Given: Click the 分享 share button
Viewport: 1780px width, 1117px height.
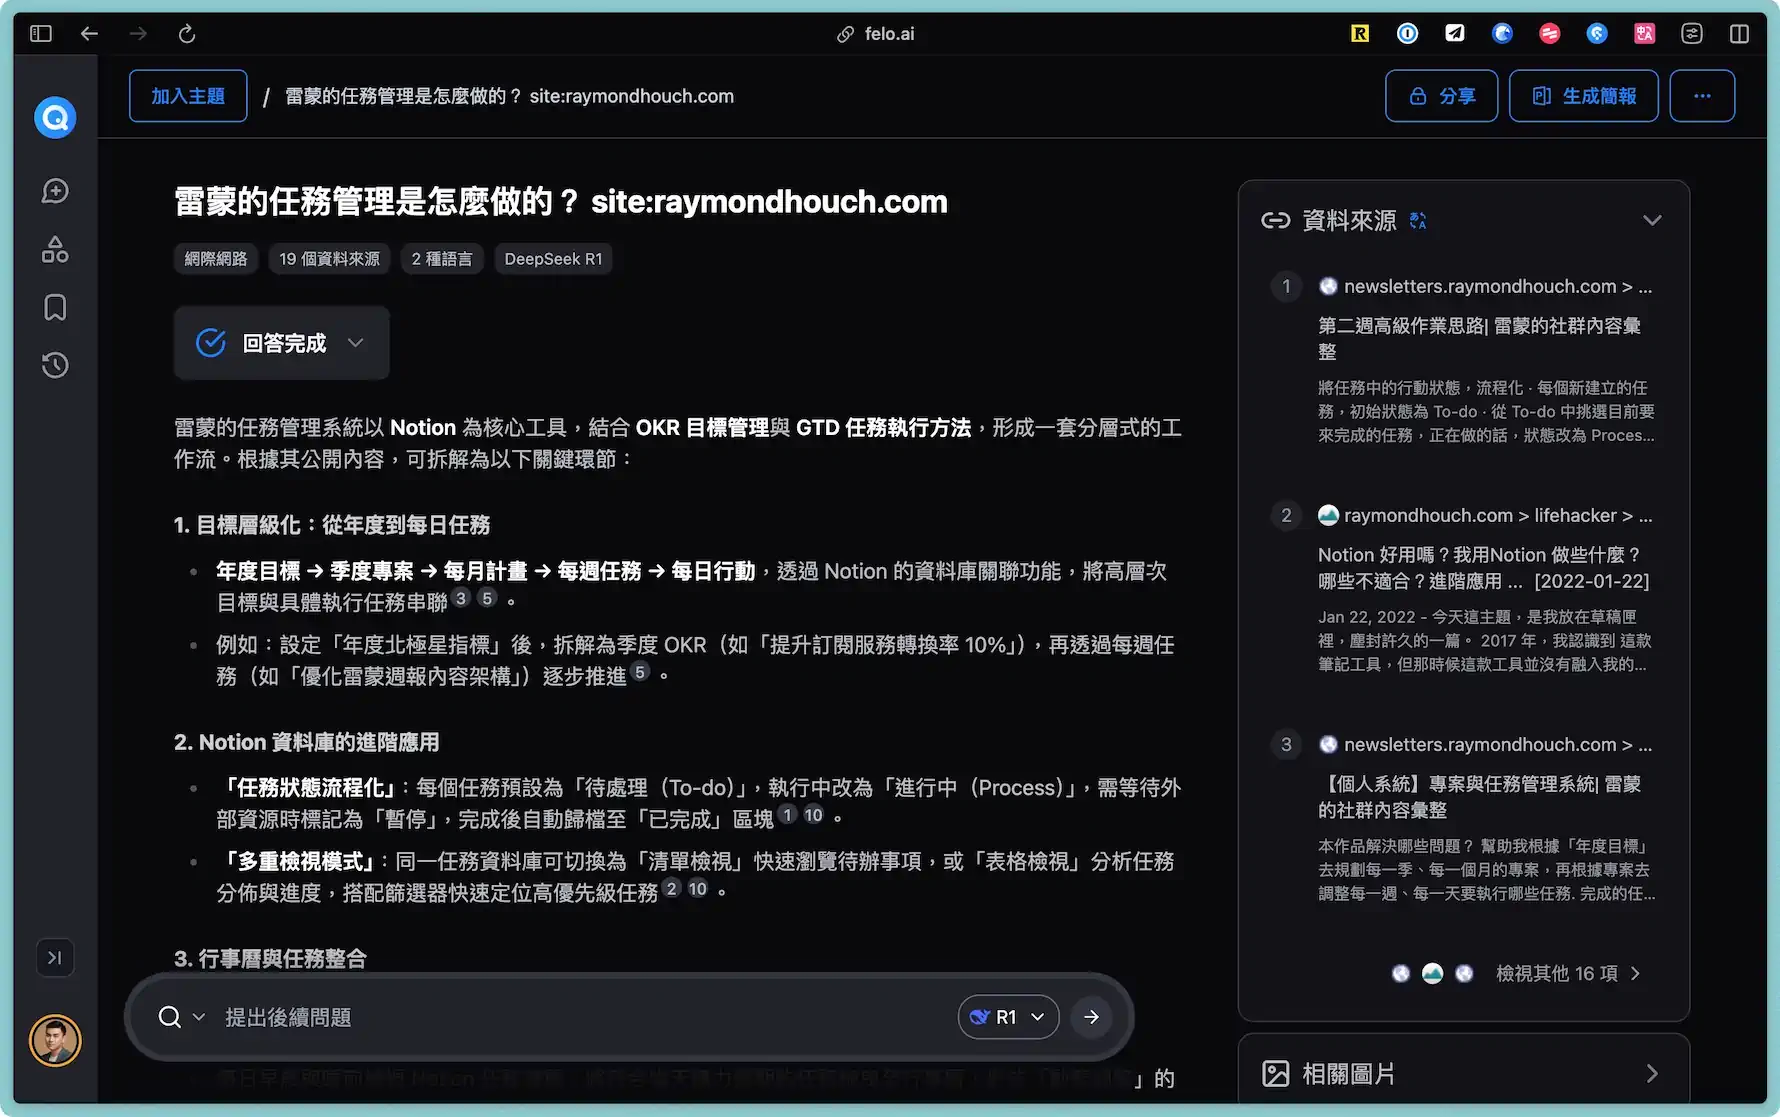Looking at the screenshot, I should click(1441, 96).
